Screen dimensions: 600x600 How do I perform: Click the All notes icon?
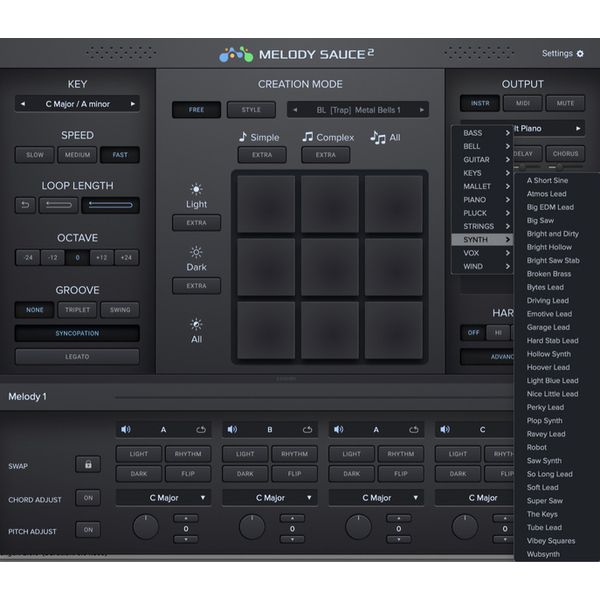(378, 137)
